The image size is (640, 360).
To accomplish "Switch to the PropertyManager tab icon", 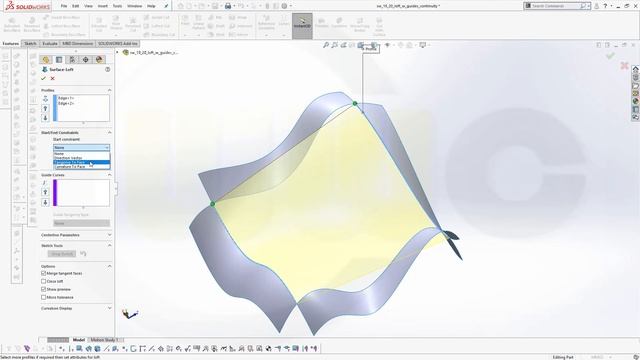I will (x=59, y=60).
